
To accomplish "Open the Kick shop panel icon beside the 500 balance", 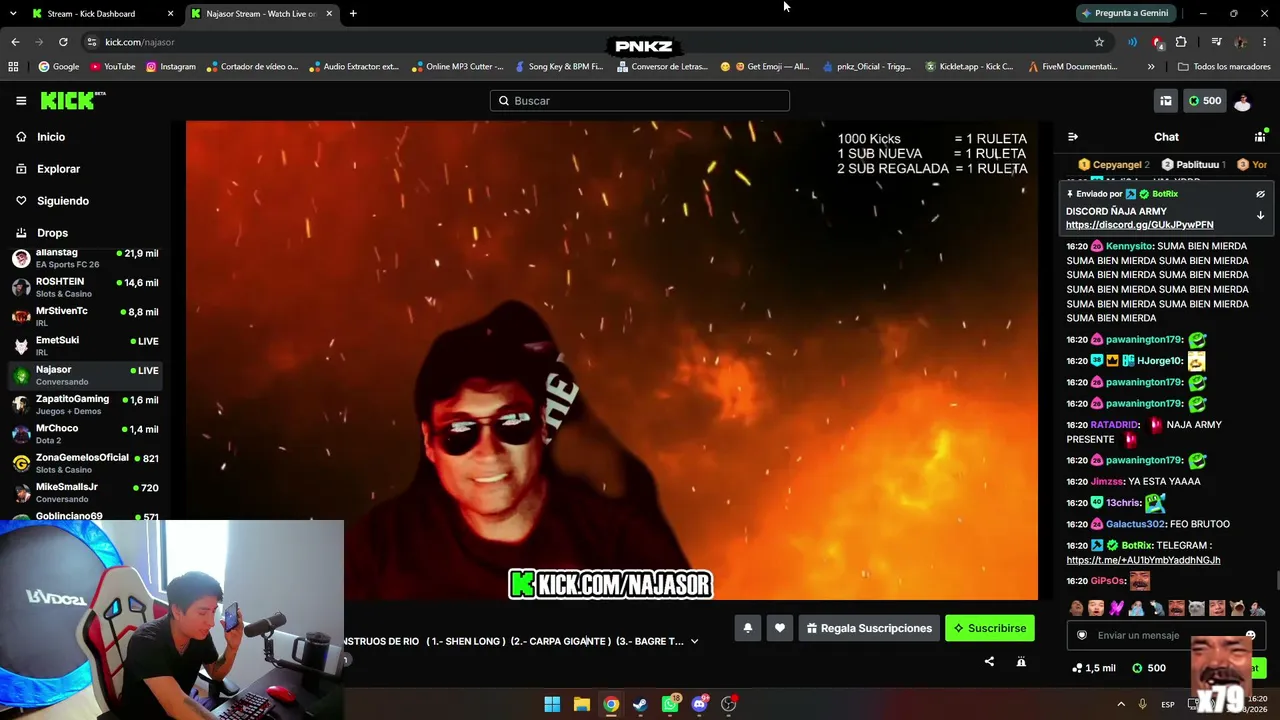I will point(1165,100).
